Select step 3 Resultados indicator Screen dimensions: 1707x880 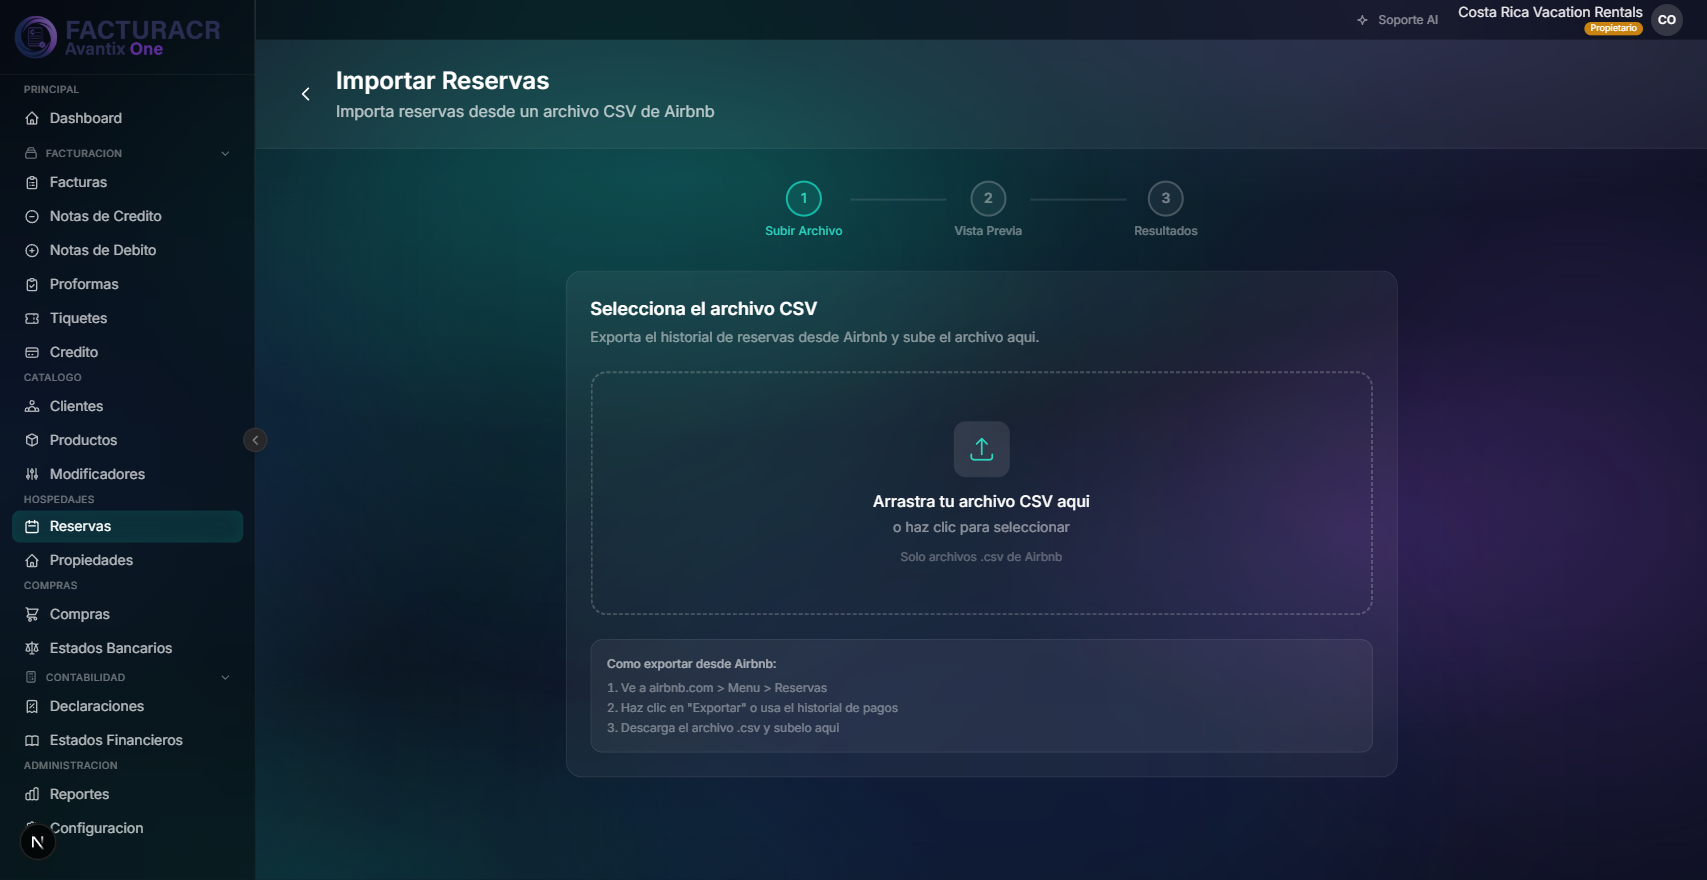point(1165,198)
